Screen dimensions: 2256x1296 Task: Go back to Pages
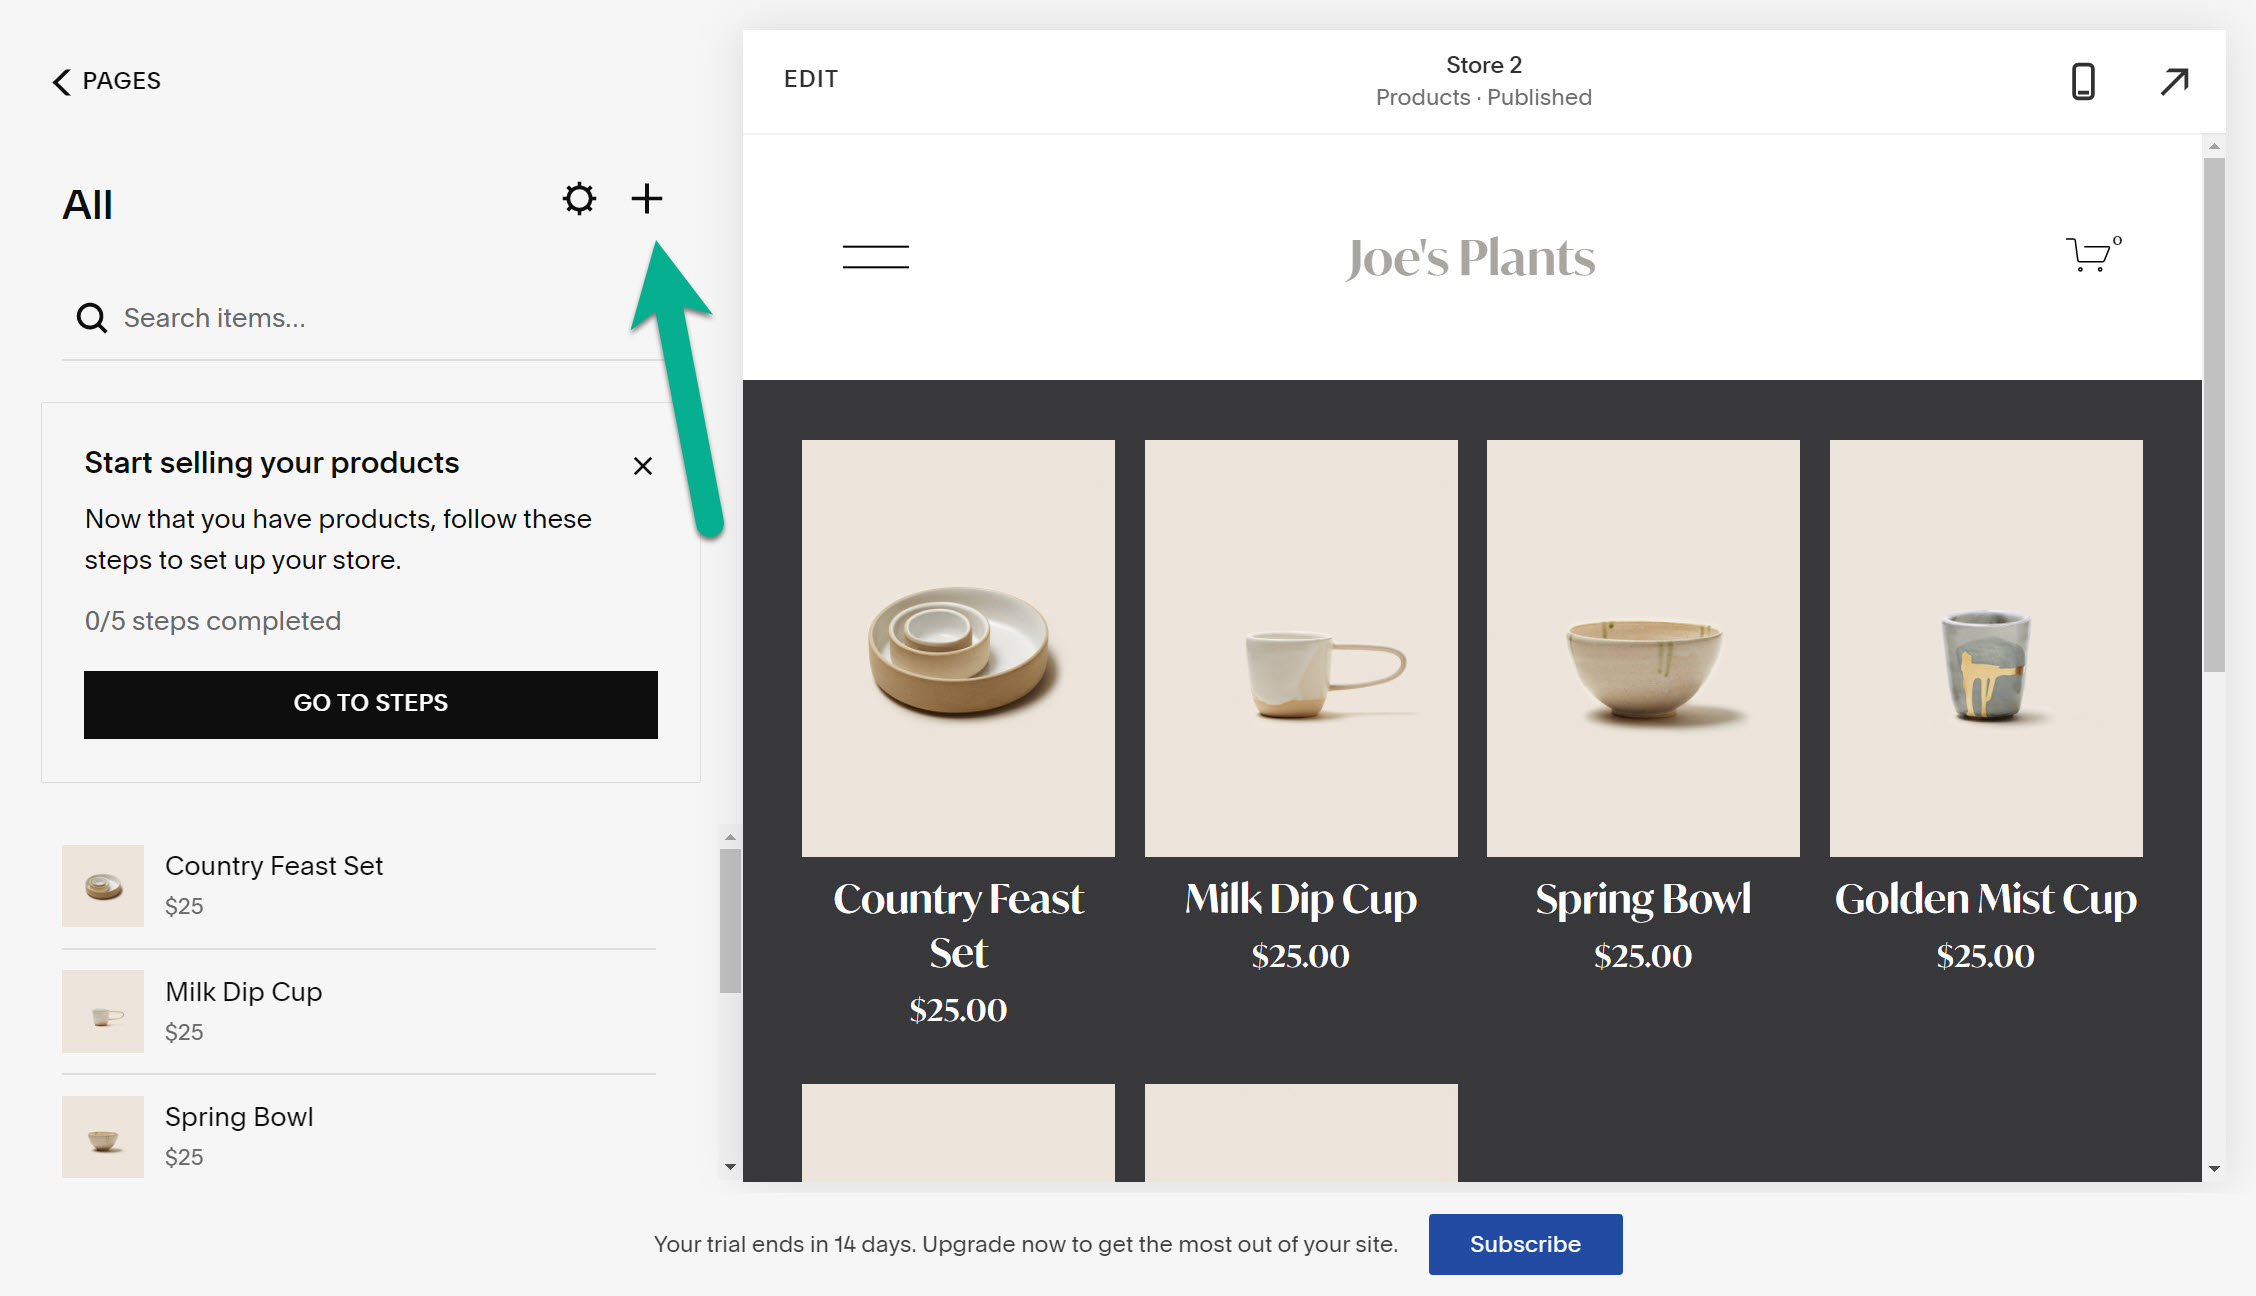pyautogui.click(x=106, y=81)
